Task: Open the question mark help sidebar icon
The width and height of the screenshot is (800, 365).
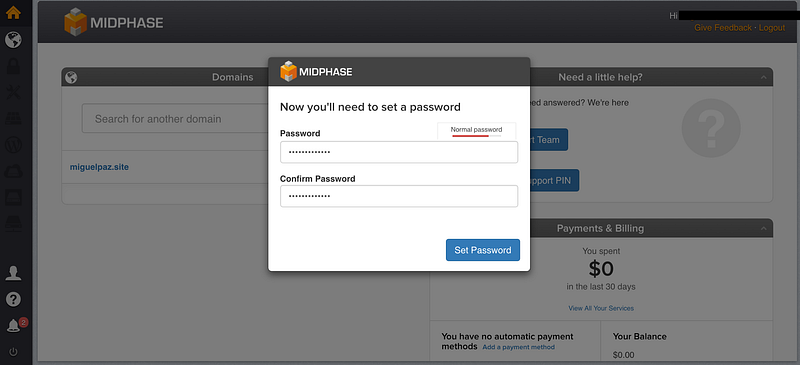Action: [x=13, y=299]
